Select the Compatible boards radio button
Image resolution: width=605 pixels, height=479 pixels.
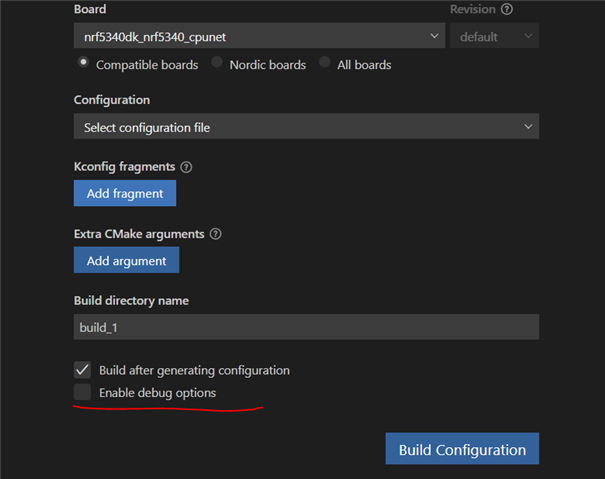tap(83, 63)
